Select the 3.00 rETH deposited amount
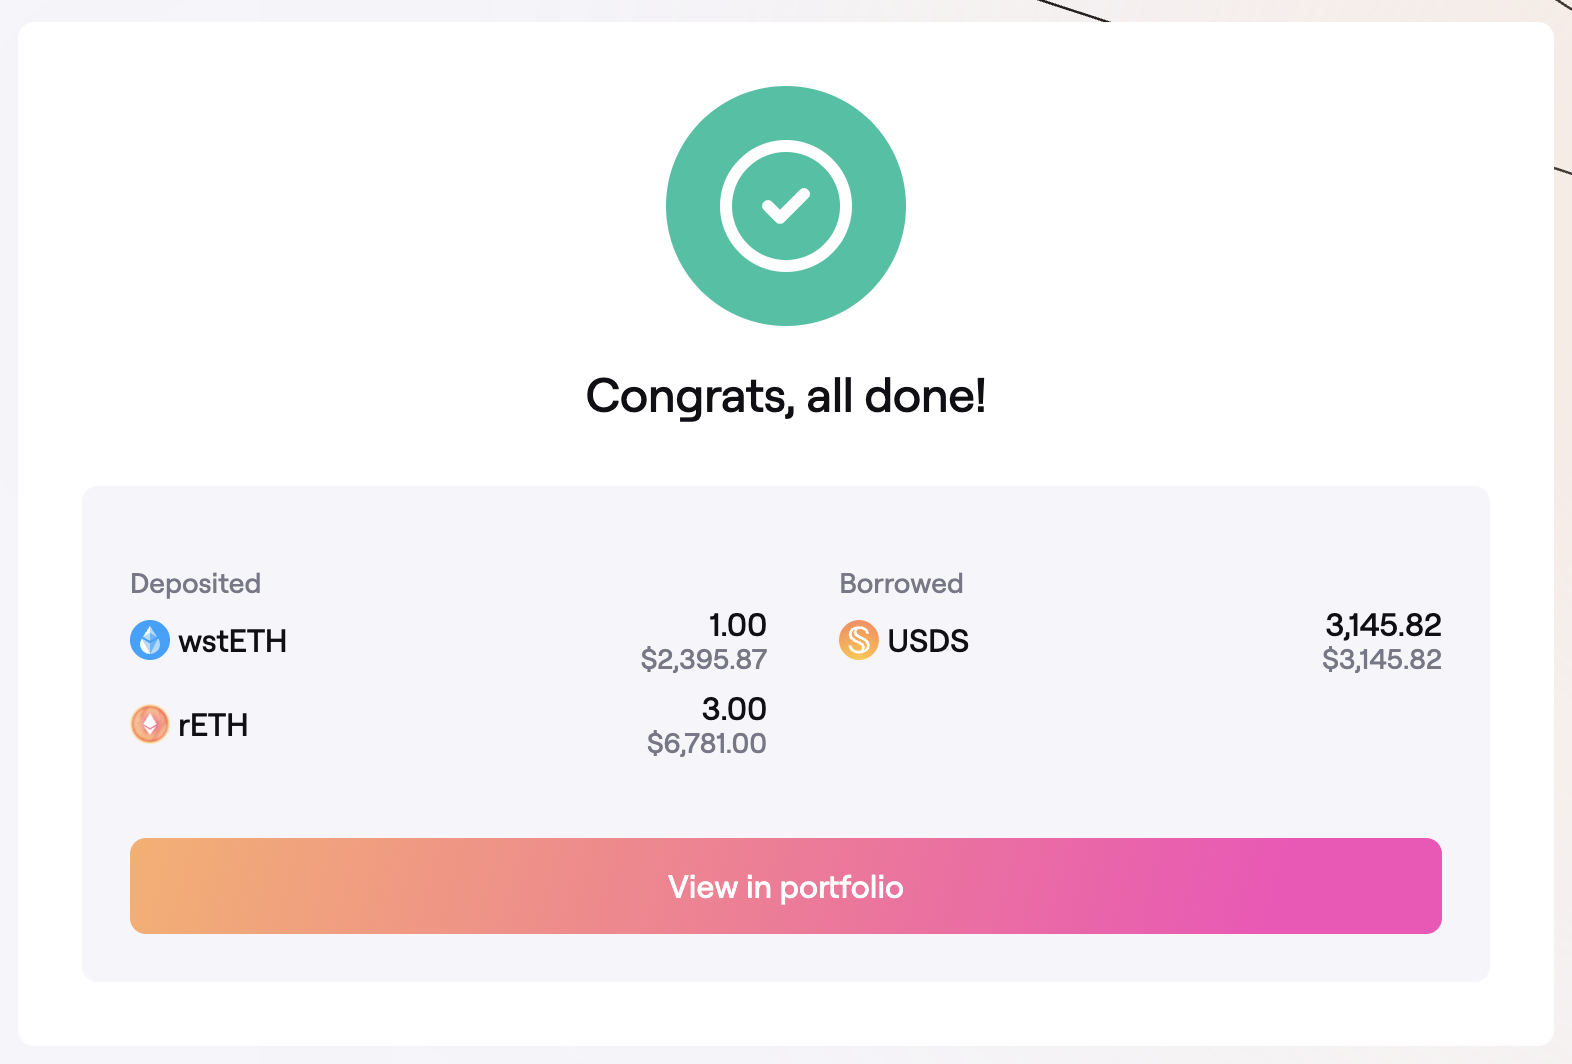The image size is (1572, 1064). point(734,709)
